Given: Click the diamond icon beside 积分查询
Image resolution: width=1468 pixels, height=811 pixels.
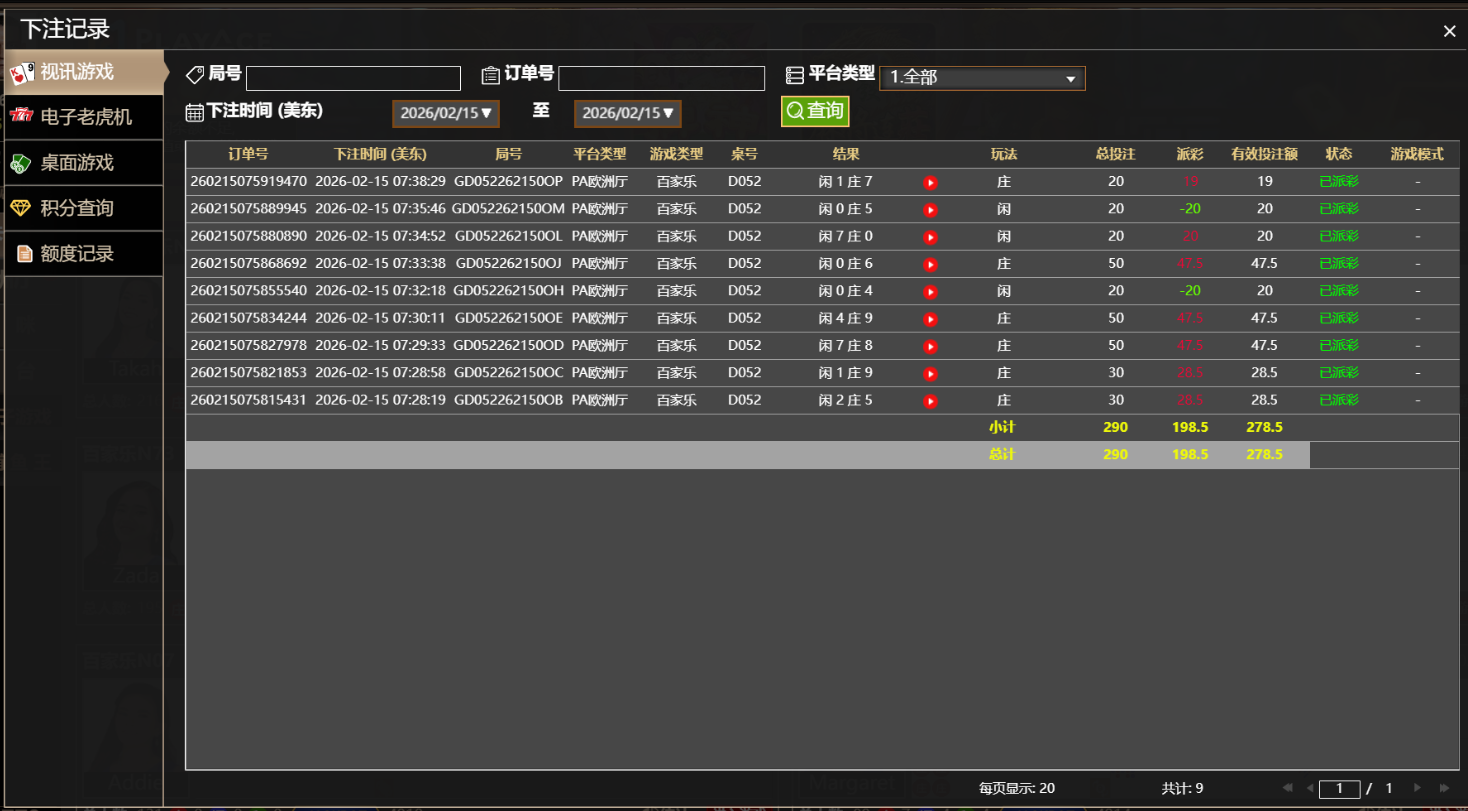Looking at the screenshot, I should click(22, 208).
